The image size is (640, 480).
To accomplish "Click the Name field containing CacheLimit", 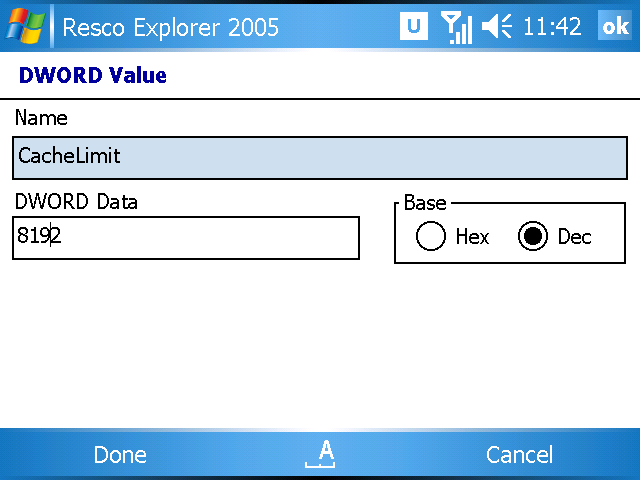I will [320, 158].
